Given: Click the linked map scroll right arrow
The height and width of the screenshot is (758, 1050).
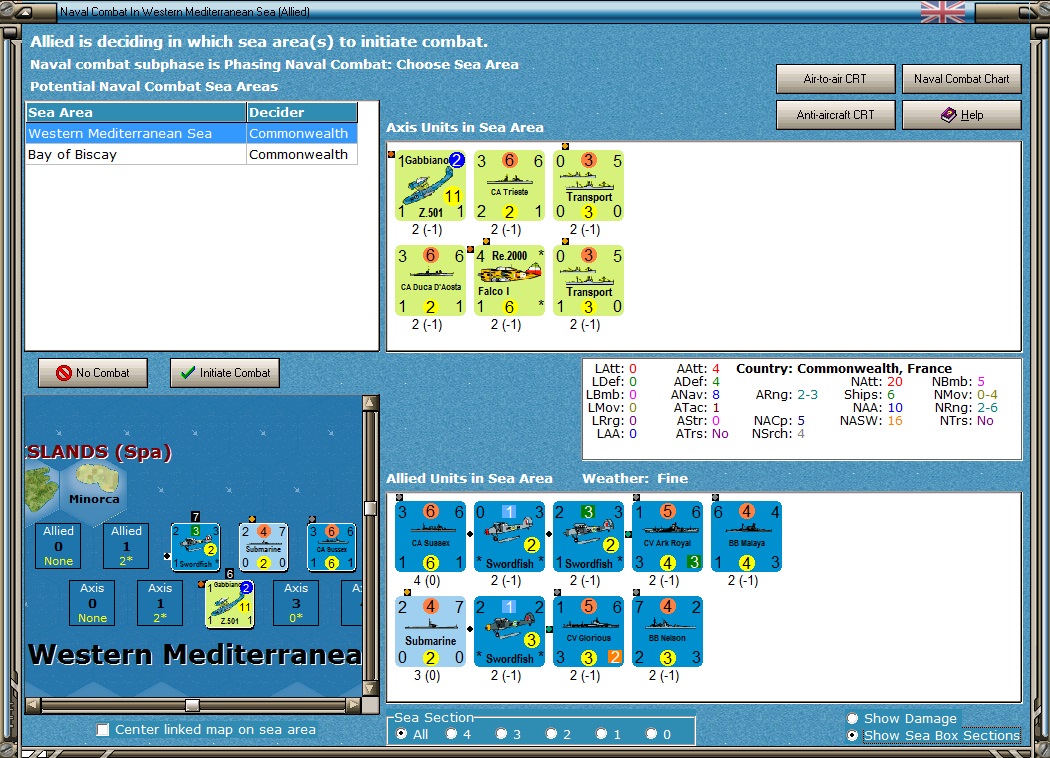Looking at the screenshot, I should coord(354,704).
